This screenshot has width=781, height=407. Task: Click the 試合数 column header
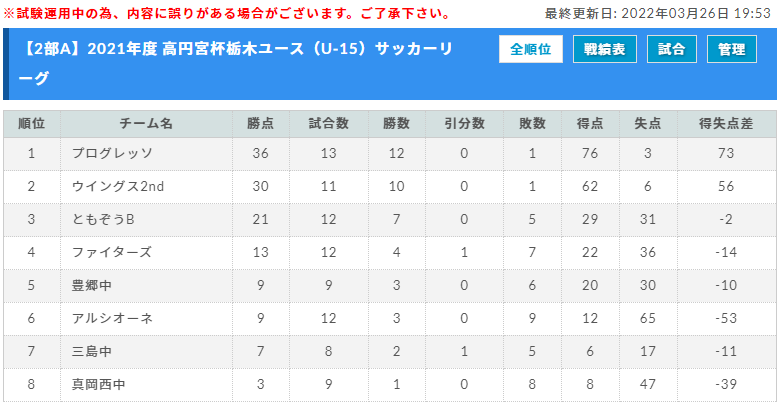[x=329, y=124]
